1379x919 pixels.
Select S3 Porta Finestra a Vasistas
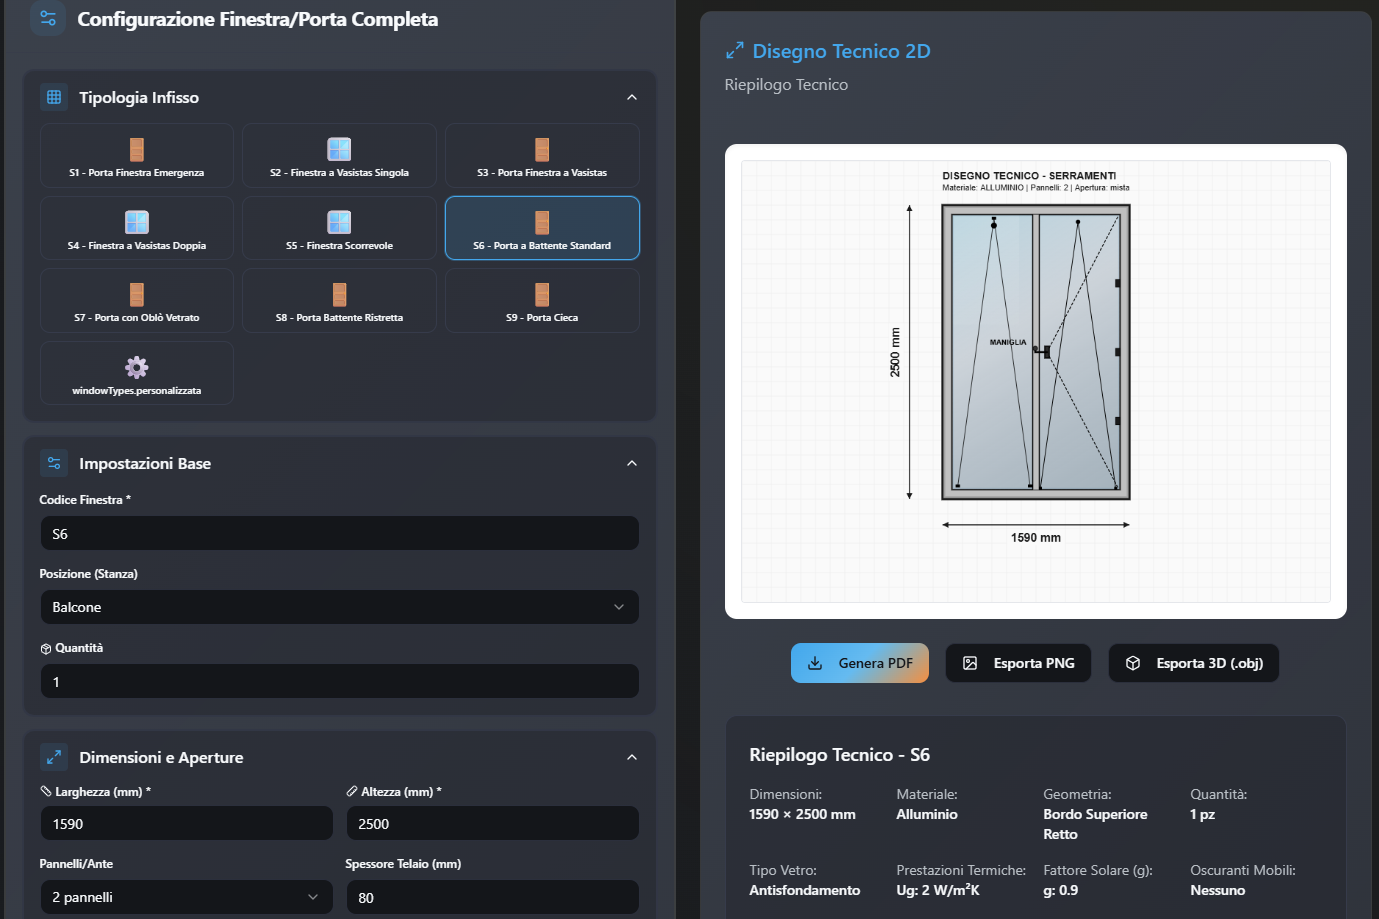pos(541,156)
